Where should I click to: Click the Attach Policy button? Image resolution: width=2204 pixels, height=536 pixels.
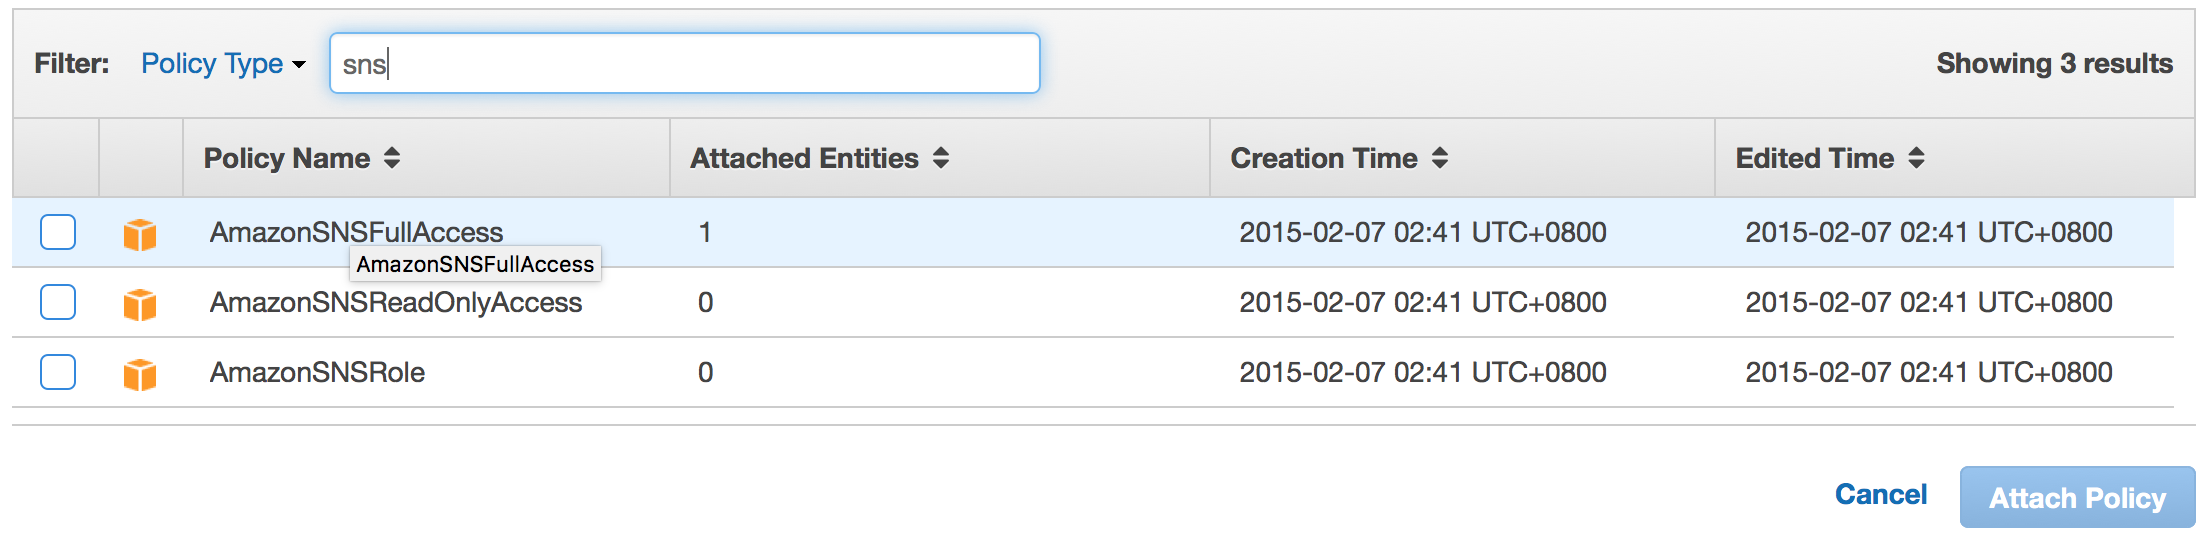point(2077,497)
